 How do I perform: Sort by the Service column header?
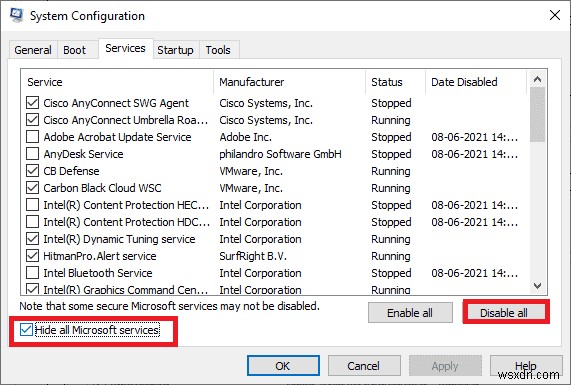(x=117, y=82)
